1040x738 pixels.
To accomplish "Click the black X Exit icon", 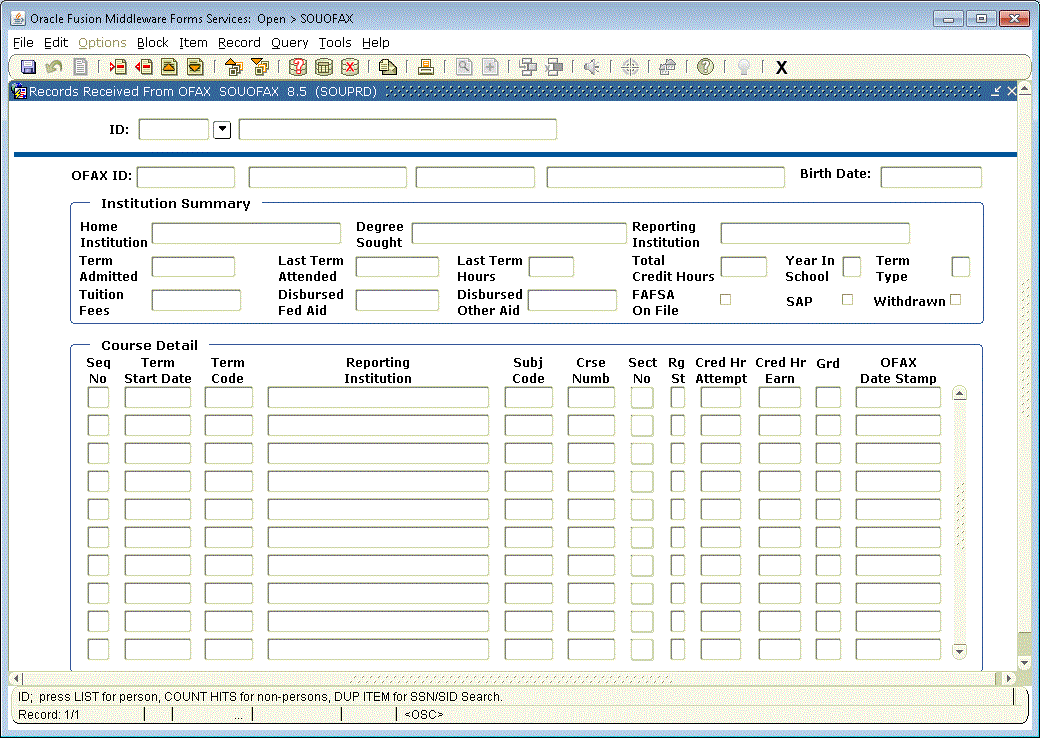I will [x=782, y=67].
